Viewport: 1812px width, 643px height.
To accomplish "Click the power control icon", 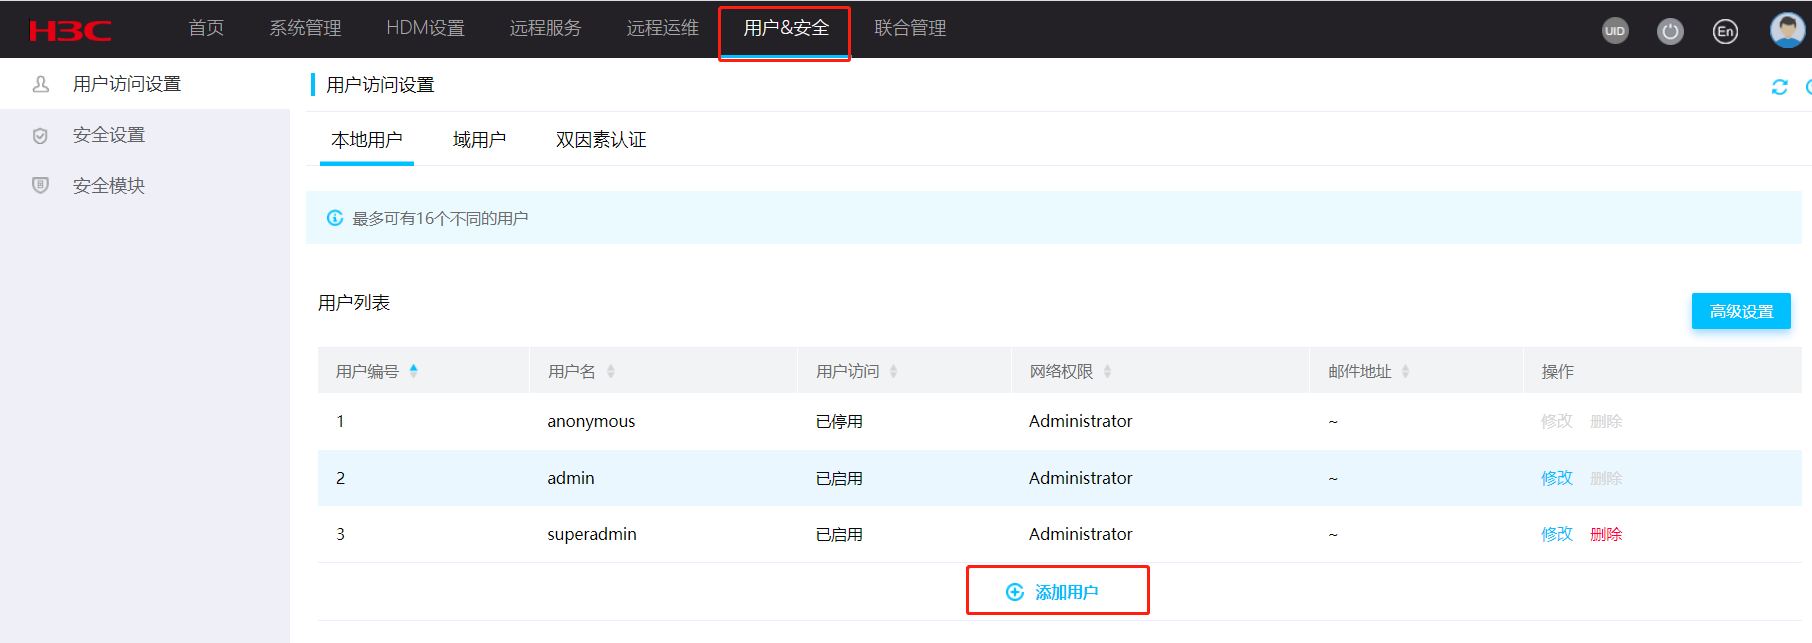I will [1670, 31].
